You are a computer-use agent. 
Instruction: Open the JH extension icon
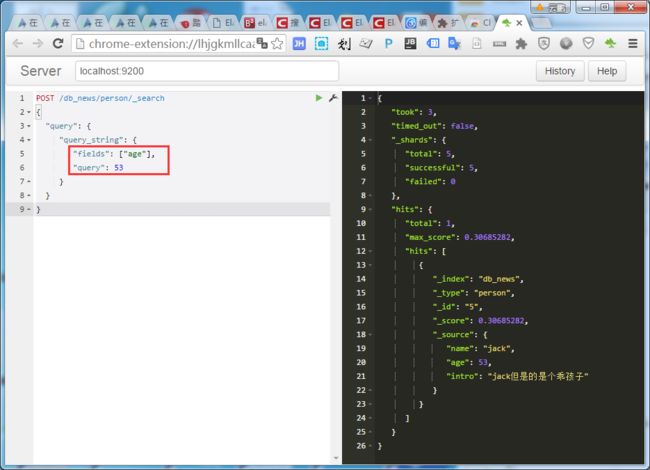(x=299, y=44)
